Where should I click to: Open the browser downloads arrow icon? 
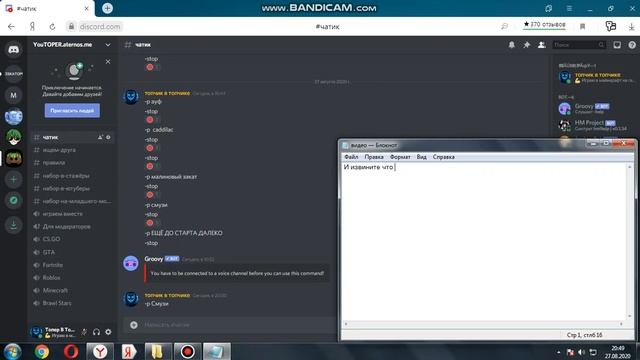point(631,27)
